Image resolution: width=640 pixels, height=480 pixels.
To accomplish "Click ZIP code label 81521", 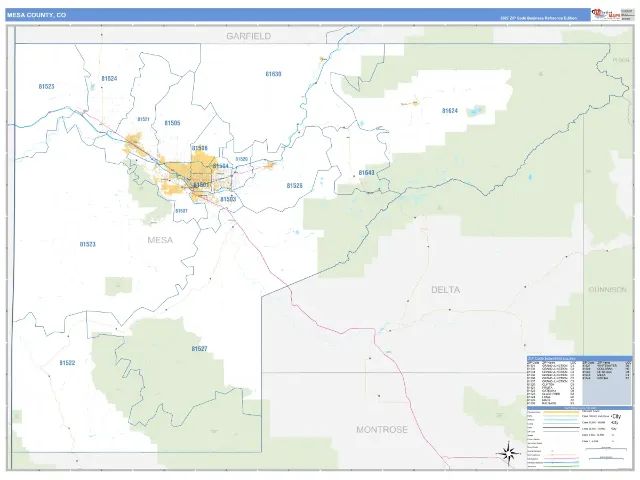I will click(143, 119).
